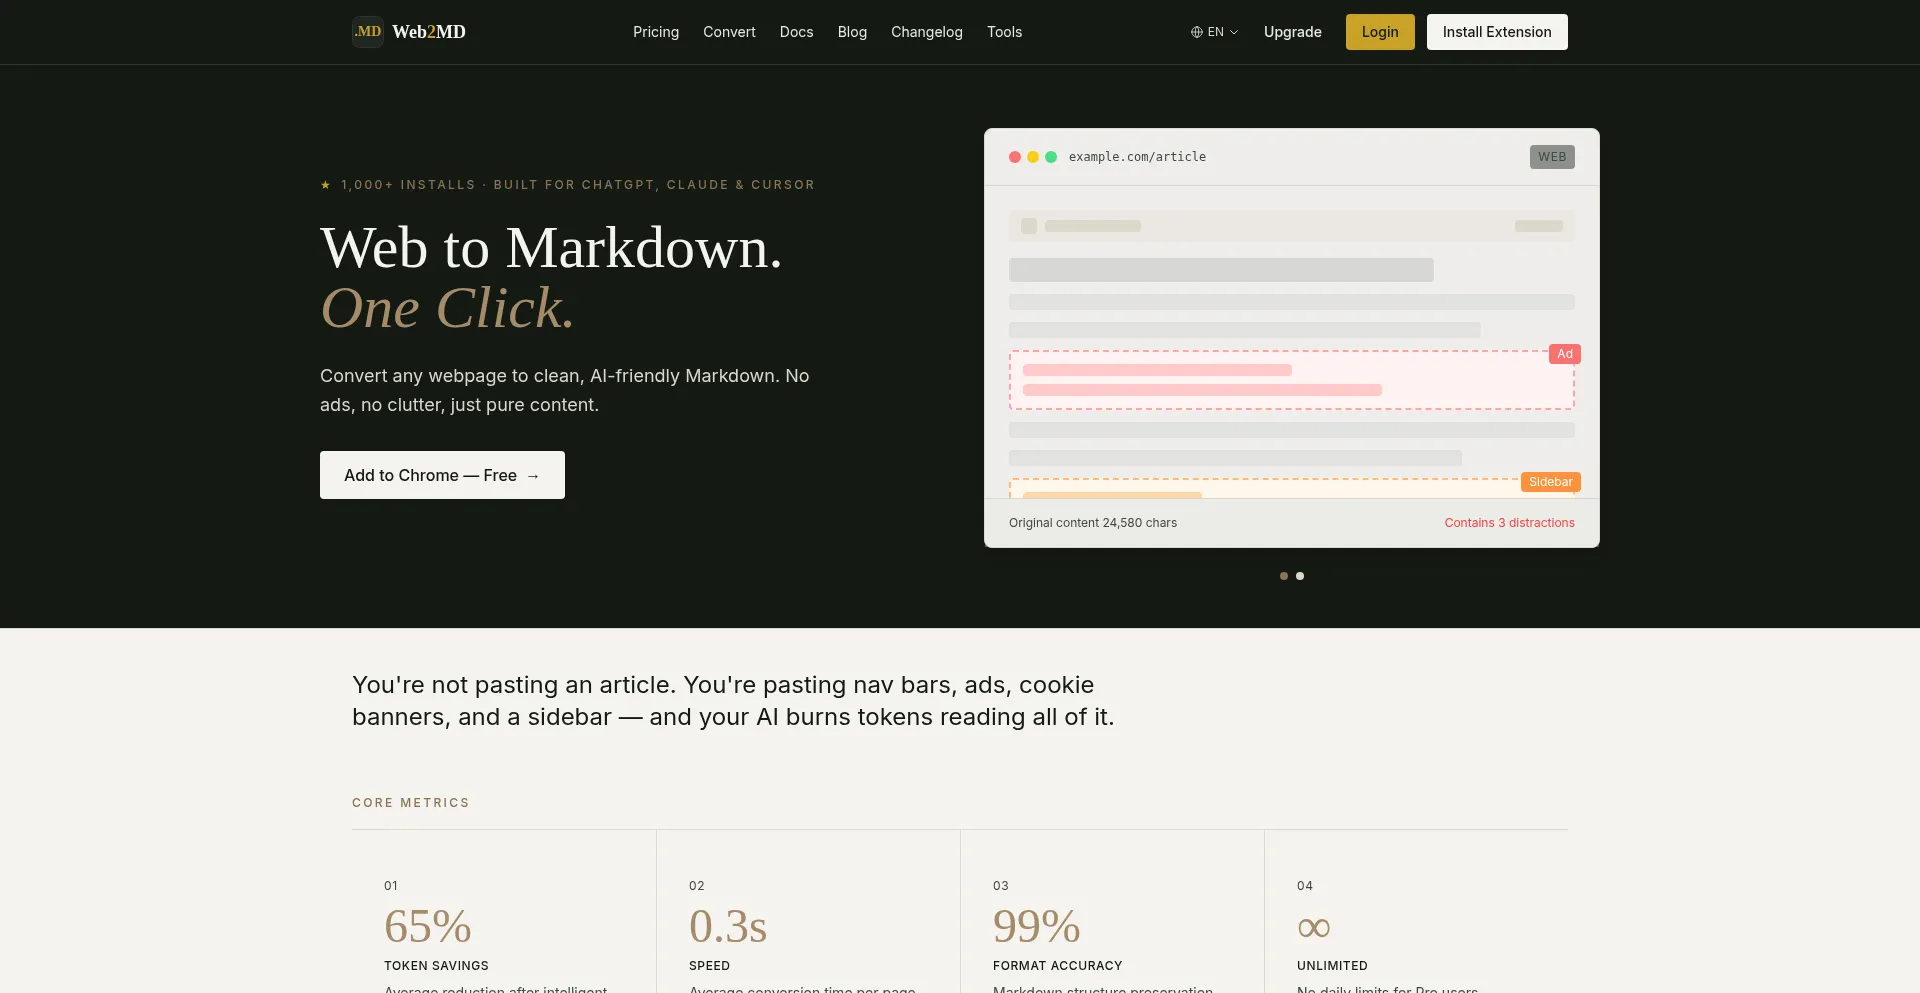The height and width of the screenshot is (993, 1920).
Task: Click the 'Web to Markdown.' heading
Action: 551,248
